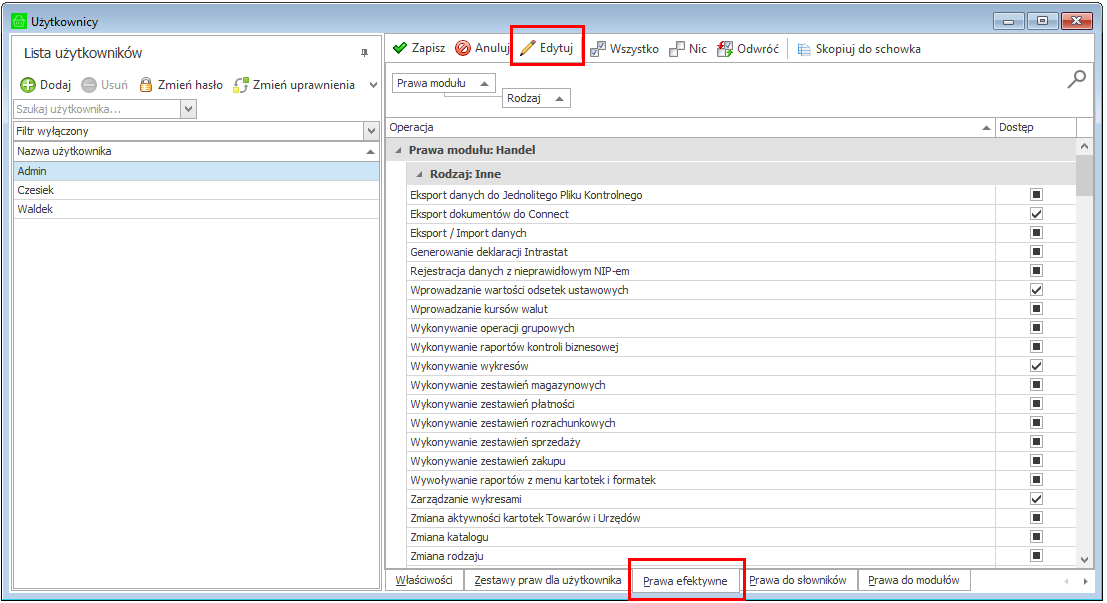1107x603 pixels.
Task: Click the Zapisz green checkmark icon
Action: 400,48
